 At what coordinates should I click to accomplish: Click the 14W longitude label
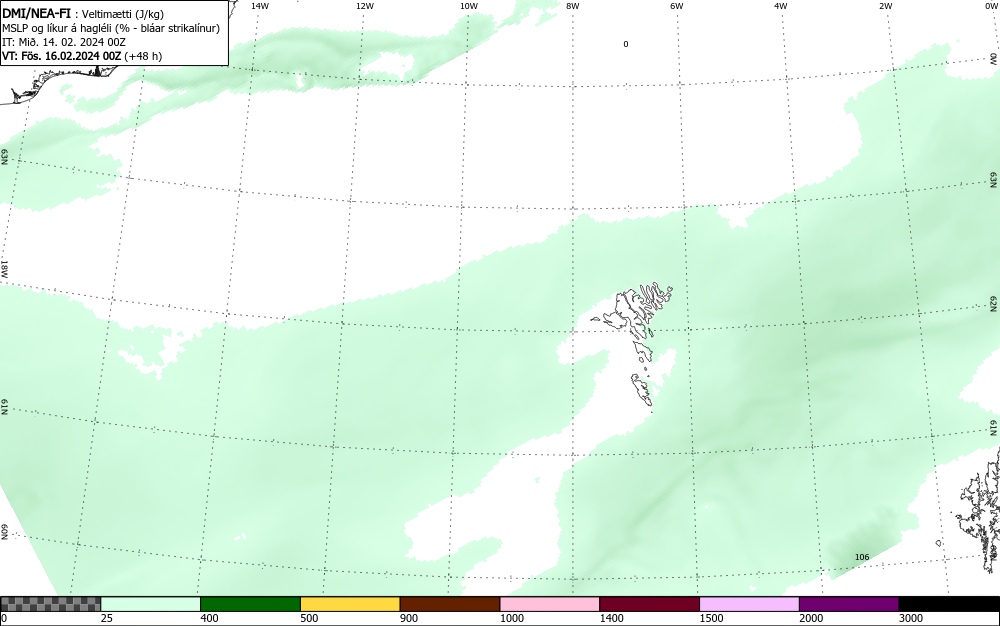coord(260,6)
